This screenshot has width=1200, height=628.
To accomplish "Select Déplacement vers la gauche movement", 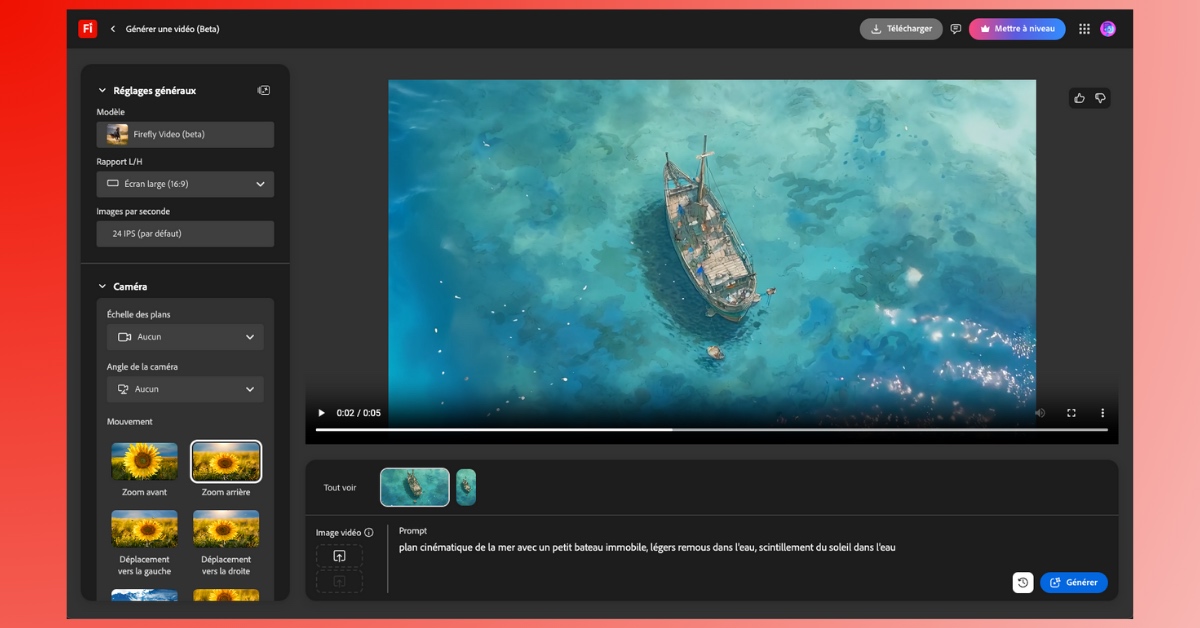I will 144,530.
